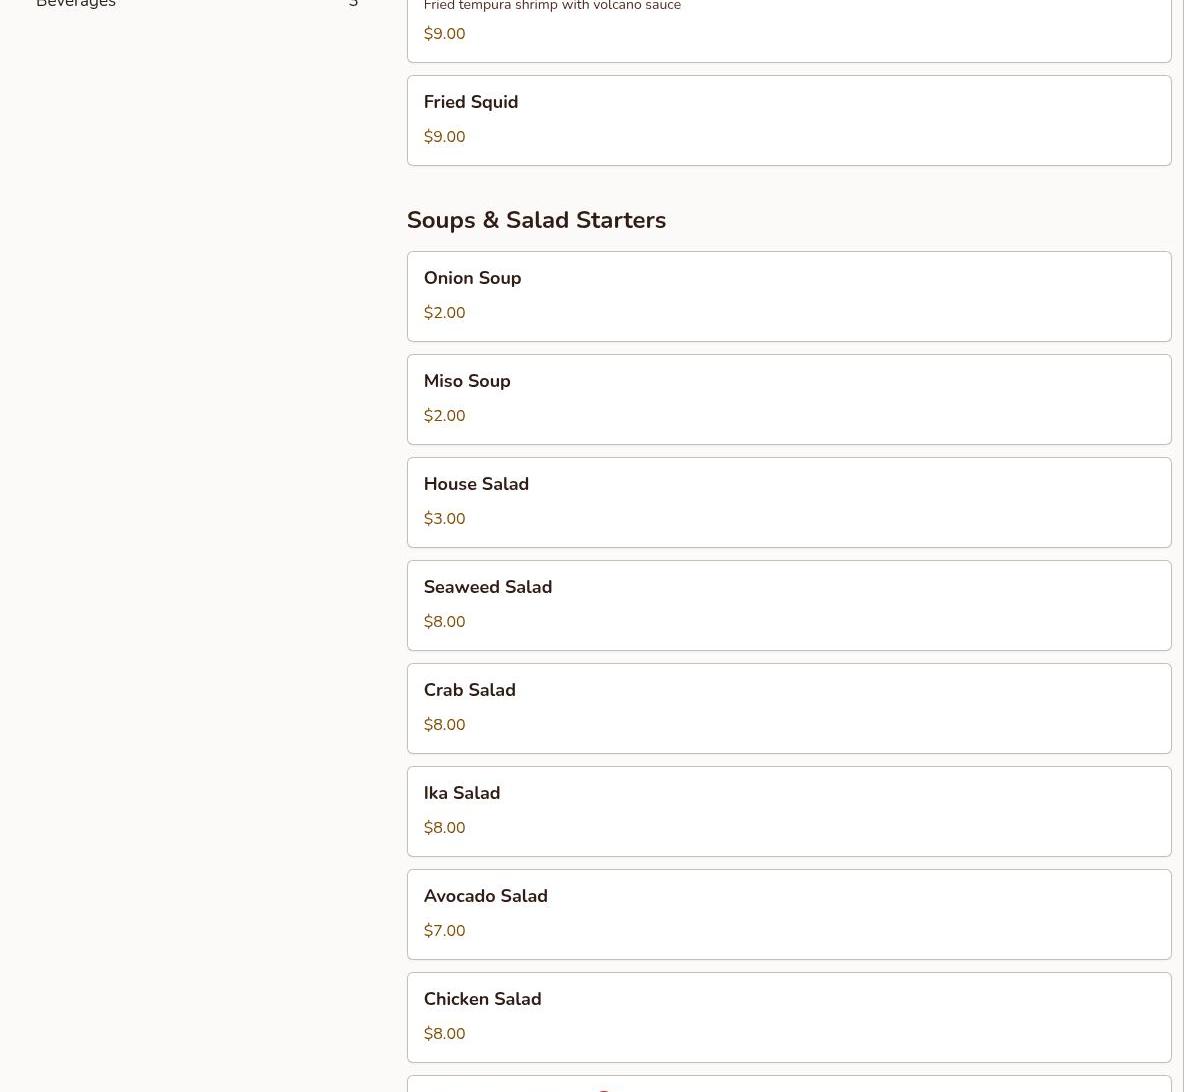Open the partially visible card below Chicken Salad
This screenshot has height=1092, width=1204.
[789, 1084]
